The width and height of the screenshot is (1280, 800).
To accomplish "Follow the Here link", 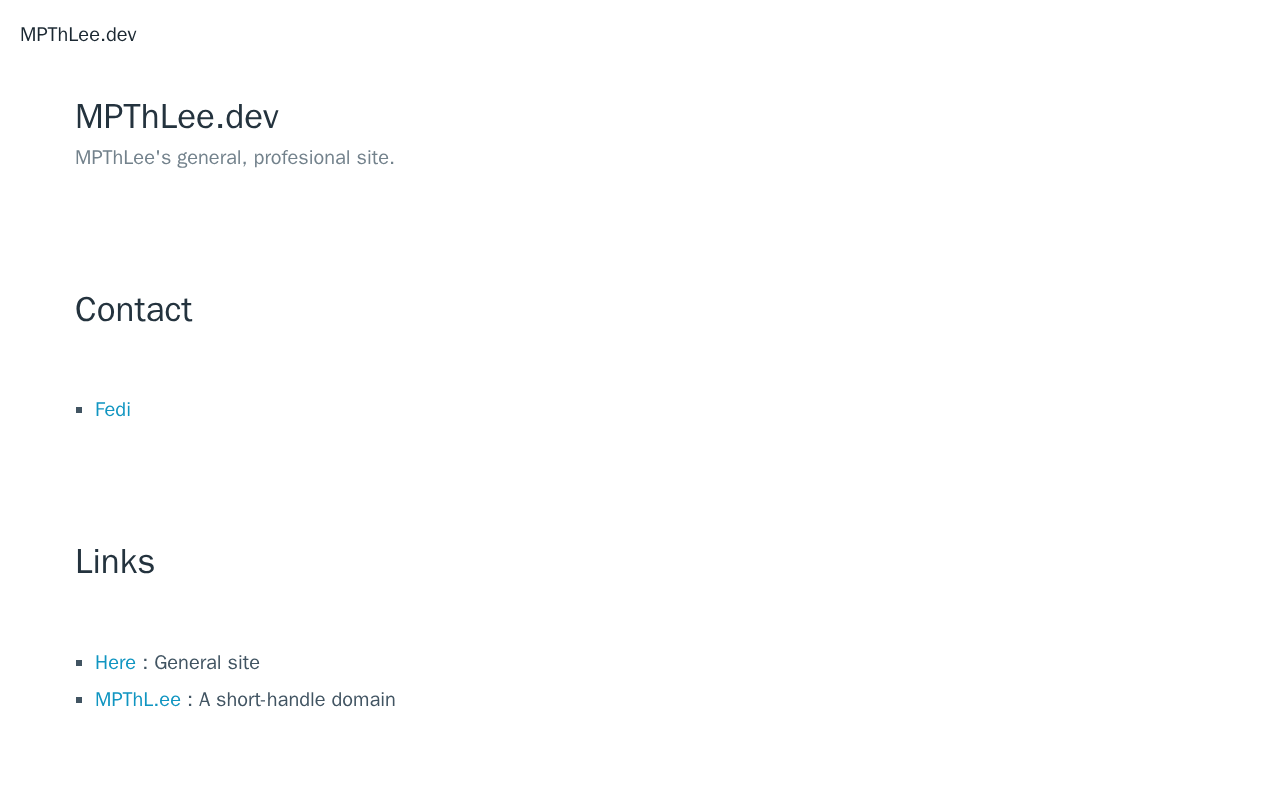I will (115, 663).
